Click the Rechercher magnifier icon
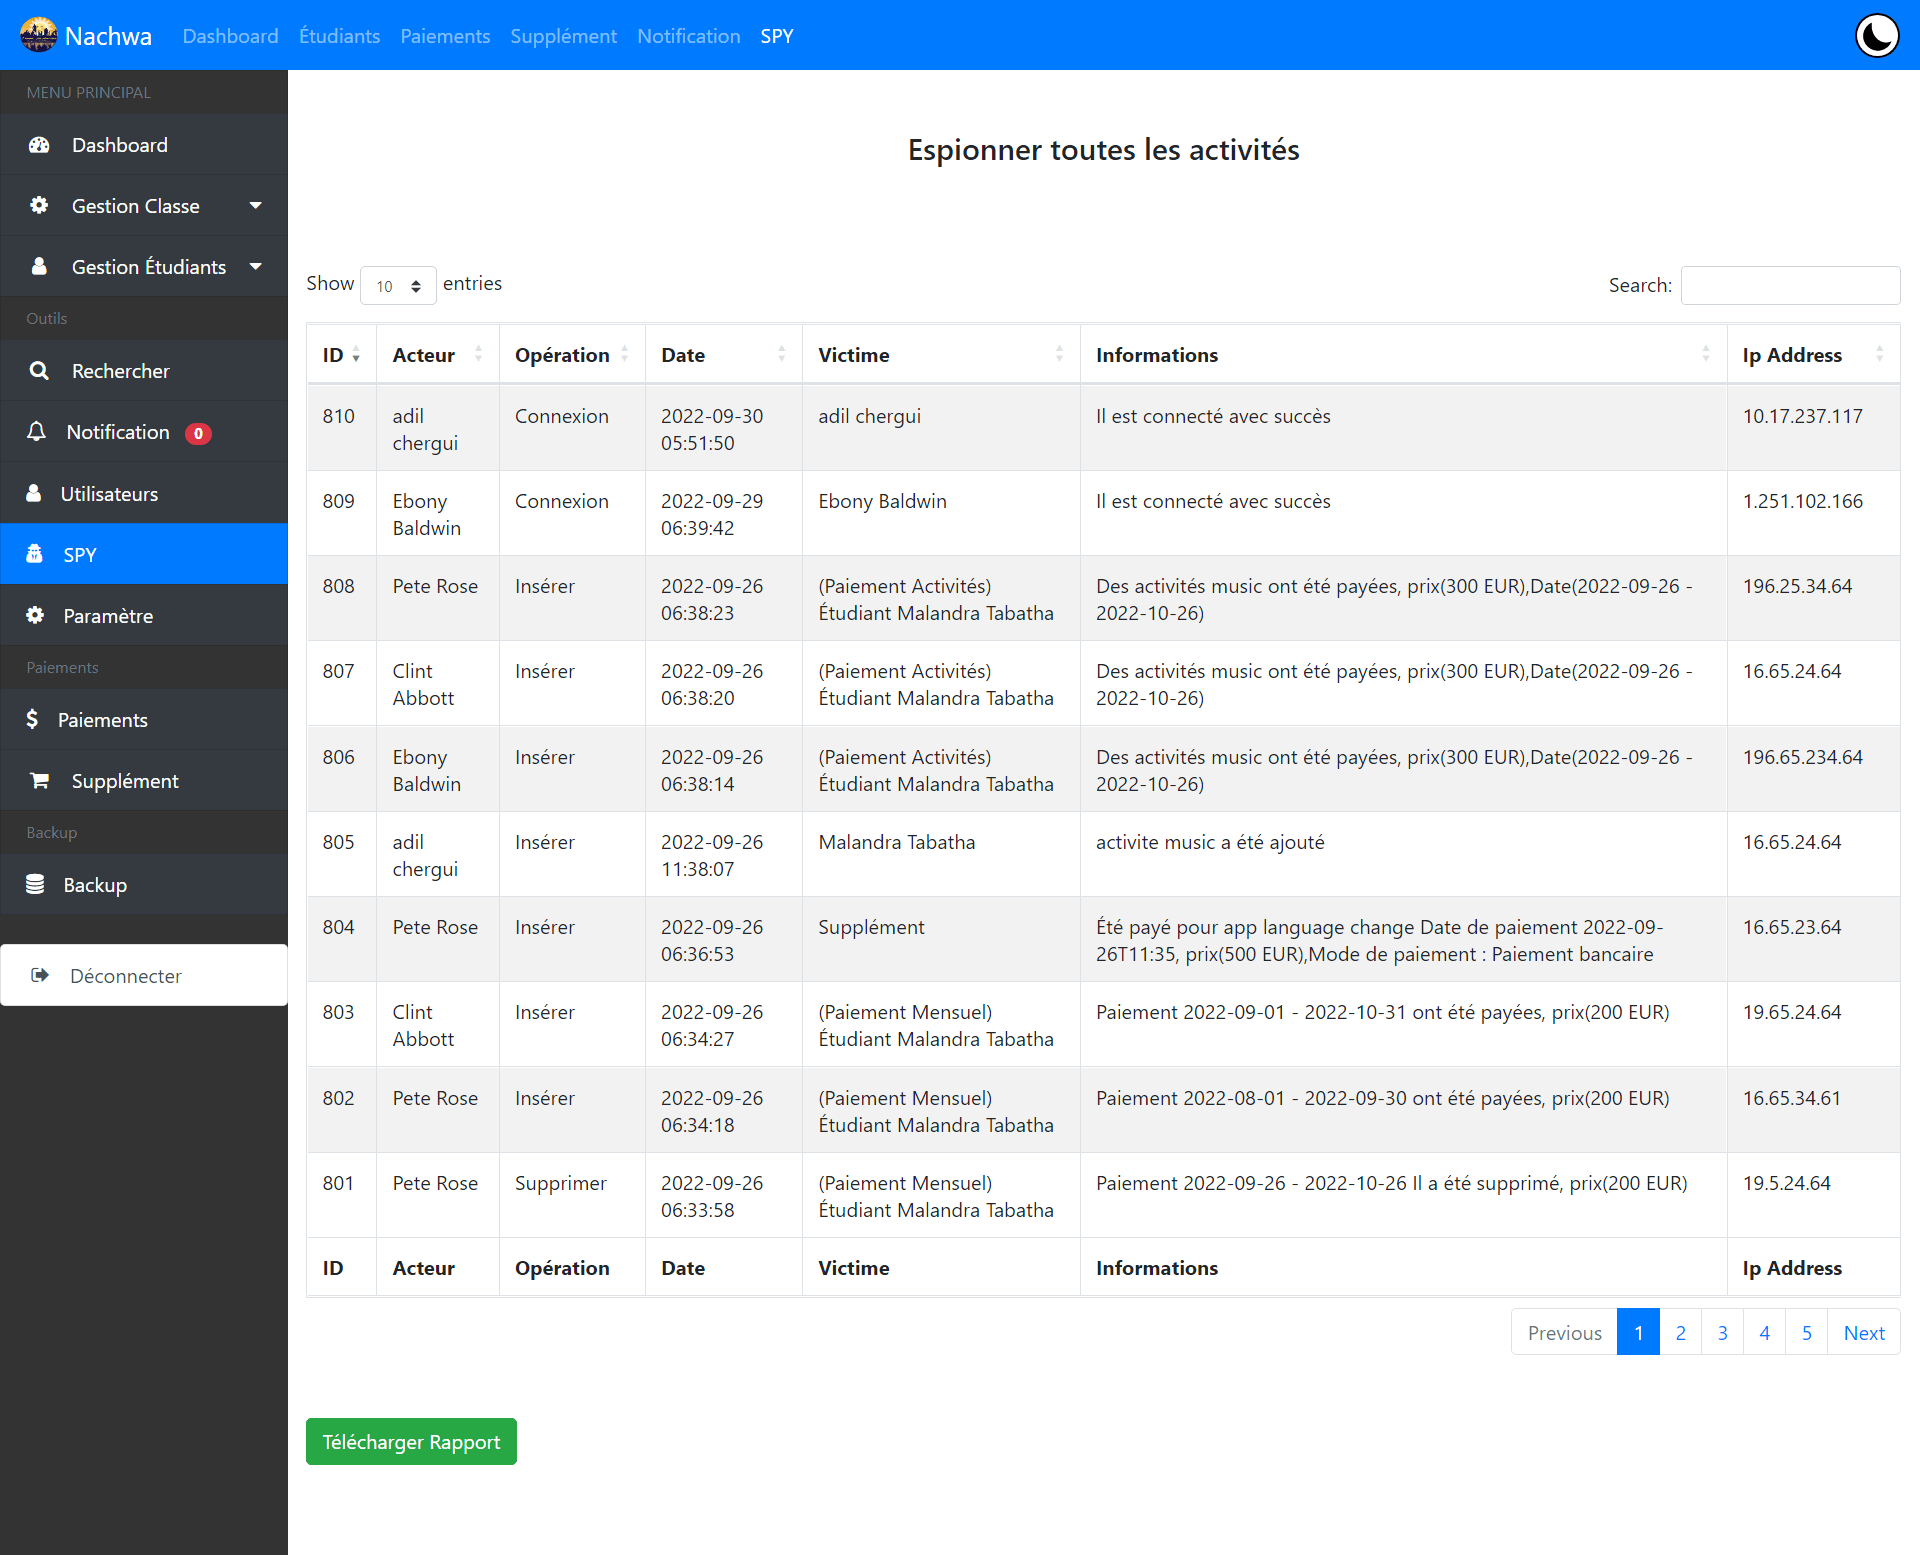Viewport: 1920px width, 1555px height. 39,371
